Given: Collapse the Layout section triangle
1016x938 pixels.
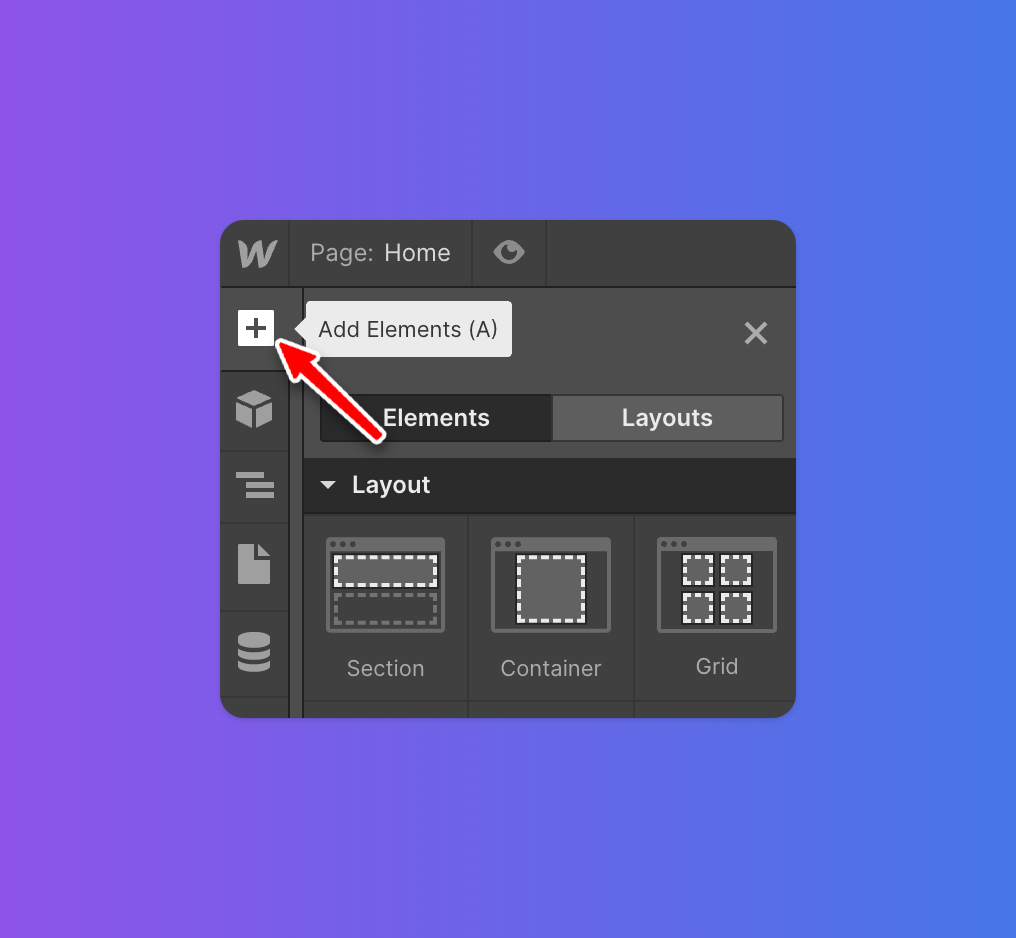Looking at the screenshot, I should point(328,485).
